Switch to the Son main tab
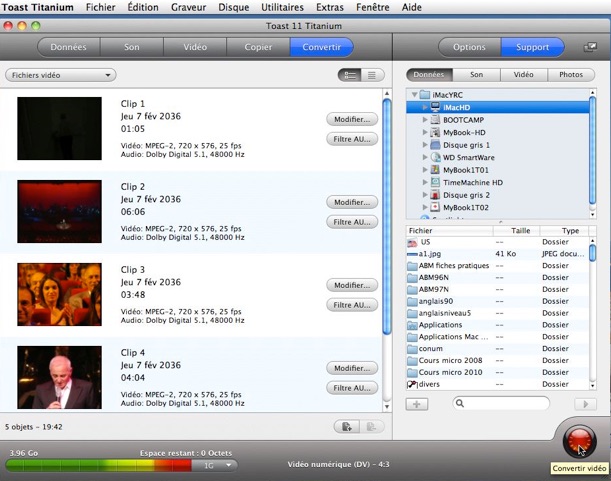 pos(132,47)
